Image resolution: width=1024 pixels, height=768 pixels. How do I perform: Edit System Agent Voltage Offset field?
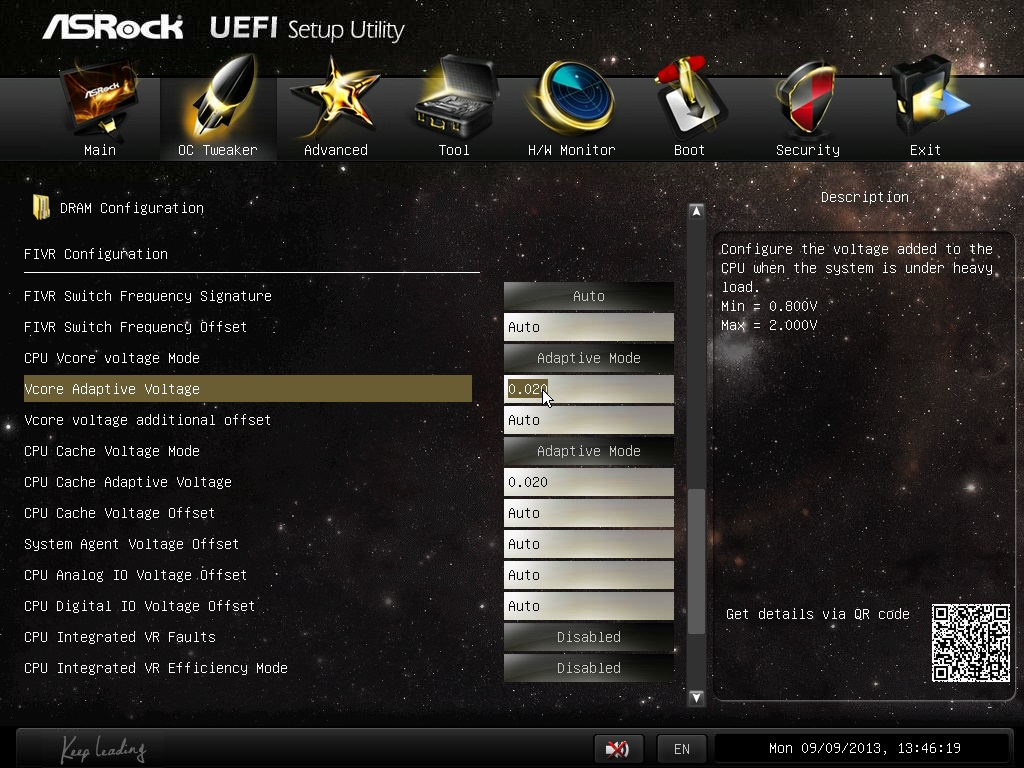coord(588,544)
